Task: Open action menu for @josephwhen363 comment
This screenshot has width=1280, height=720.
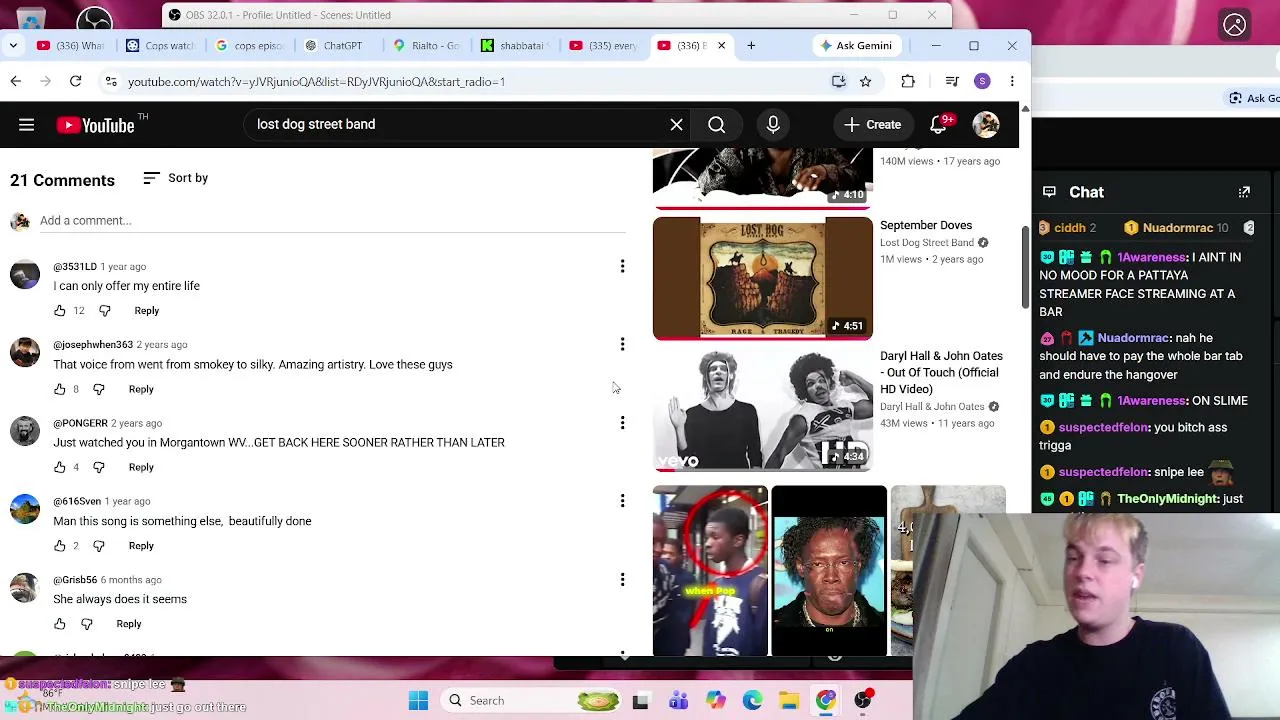Action: click(x=622, y=345)
